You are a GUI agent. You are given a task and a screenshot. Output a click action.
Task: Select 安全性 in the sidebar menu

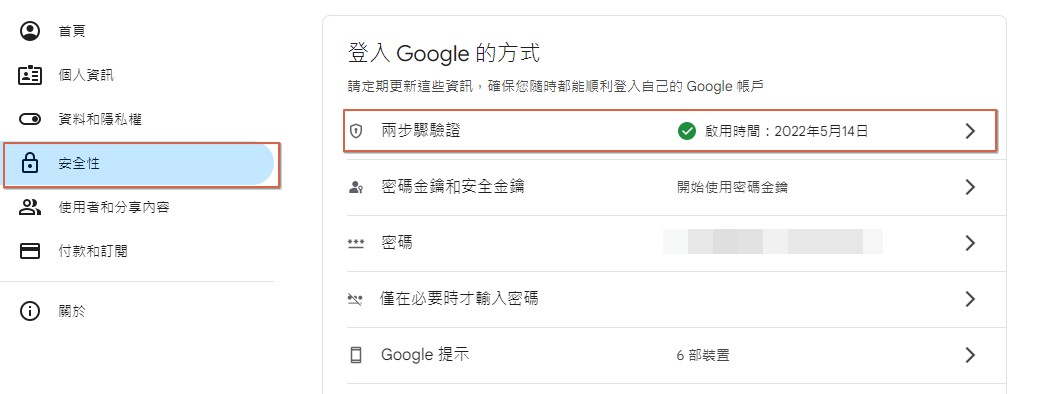click(x=140, y=164)
